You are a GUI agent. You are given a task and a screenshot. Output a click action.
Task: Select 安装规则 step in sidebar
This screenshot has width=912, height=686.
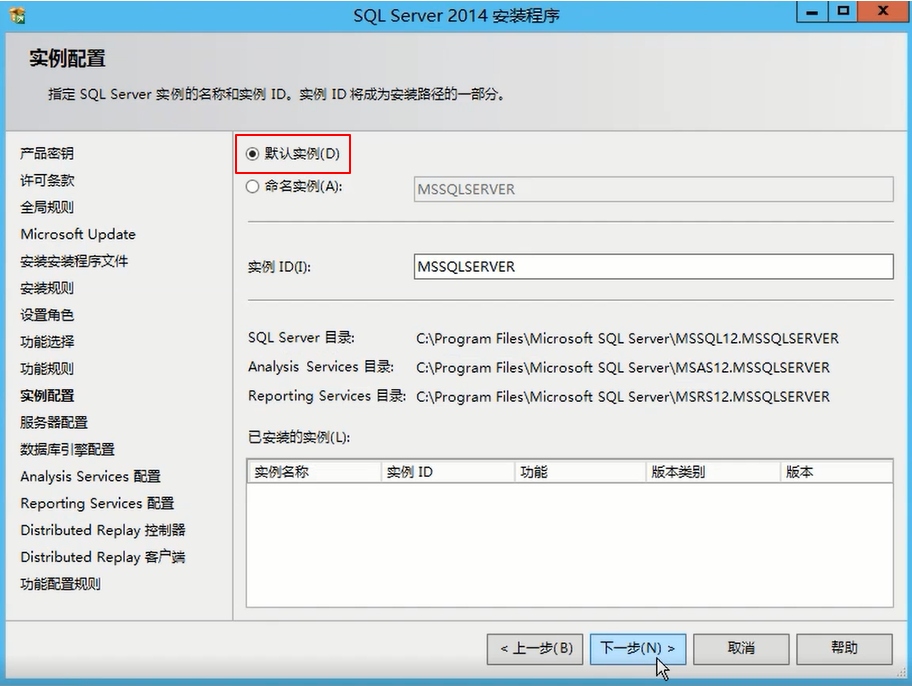(x=47, y=288)
